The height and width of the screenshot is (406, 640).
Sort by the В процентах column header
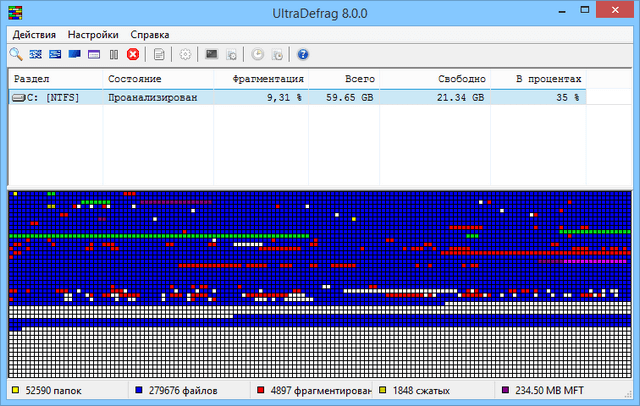538,79
